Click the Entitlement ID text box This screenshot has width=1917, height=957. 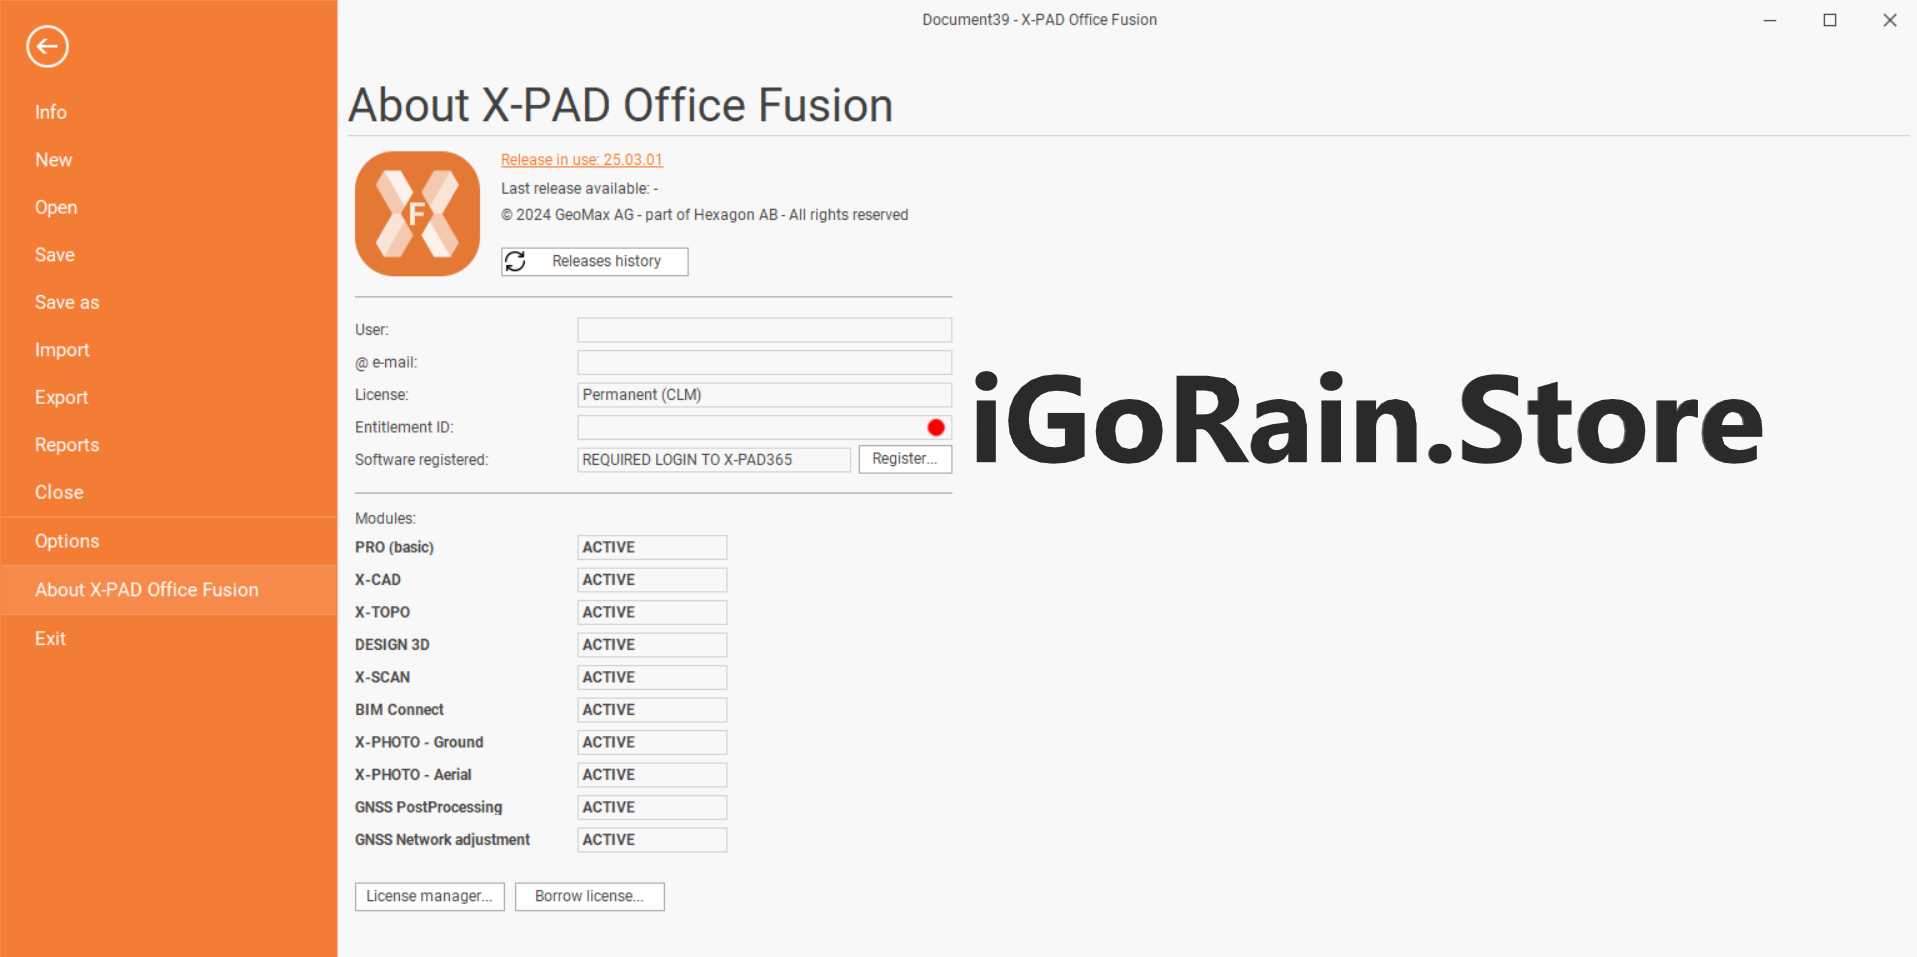click(750, 427)
